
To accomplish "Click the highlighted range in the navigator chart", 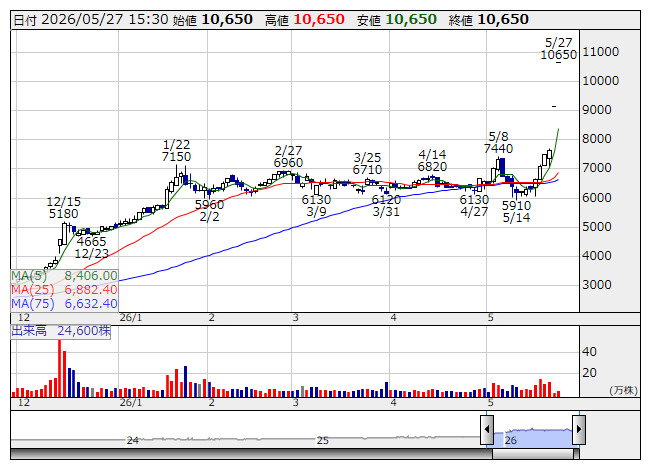I will [x=533, y=437].
